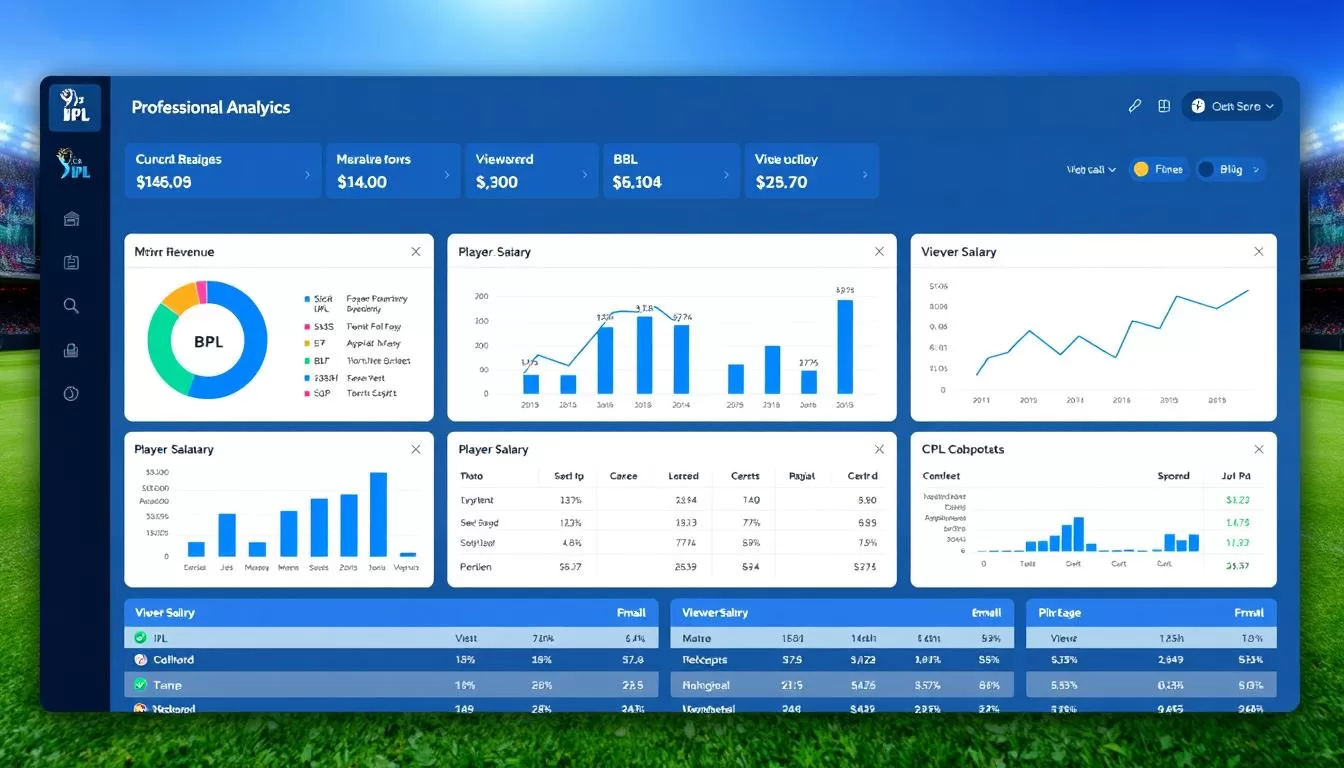The image size is (1344, 768).
Task: Toggle the green checkbox beside Tane row
Action: [141, 685]
